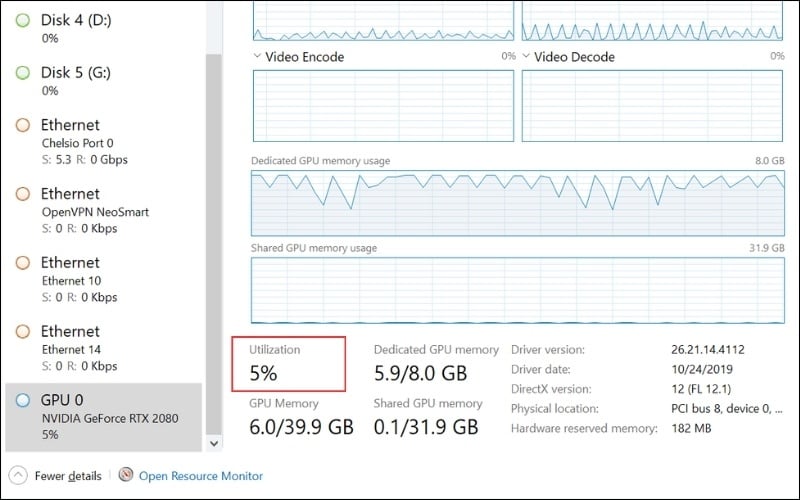
Task: Click the Utilization 5% value
Action: coord(263,373)
